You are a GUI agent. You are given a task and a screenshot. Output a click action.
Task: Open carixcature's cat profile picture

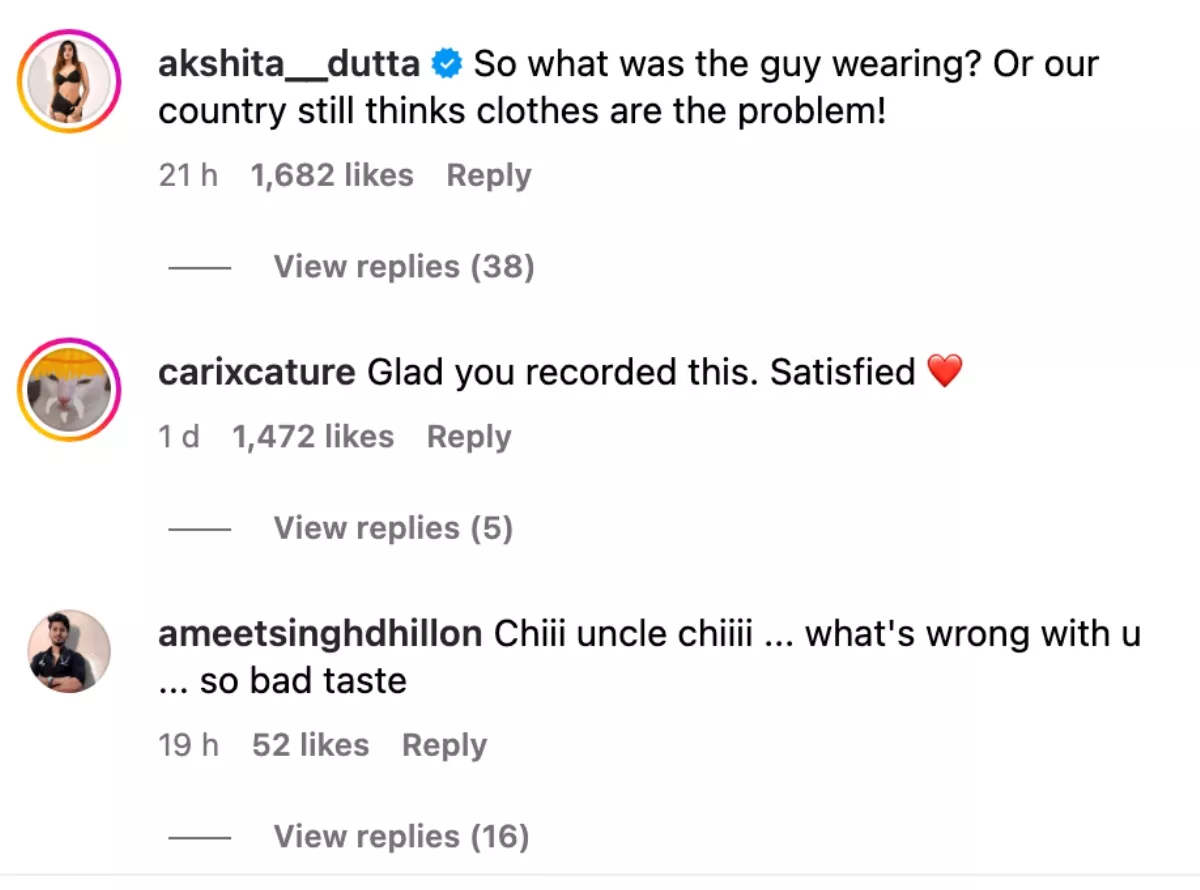[x=69, y=387]
